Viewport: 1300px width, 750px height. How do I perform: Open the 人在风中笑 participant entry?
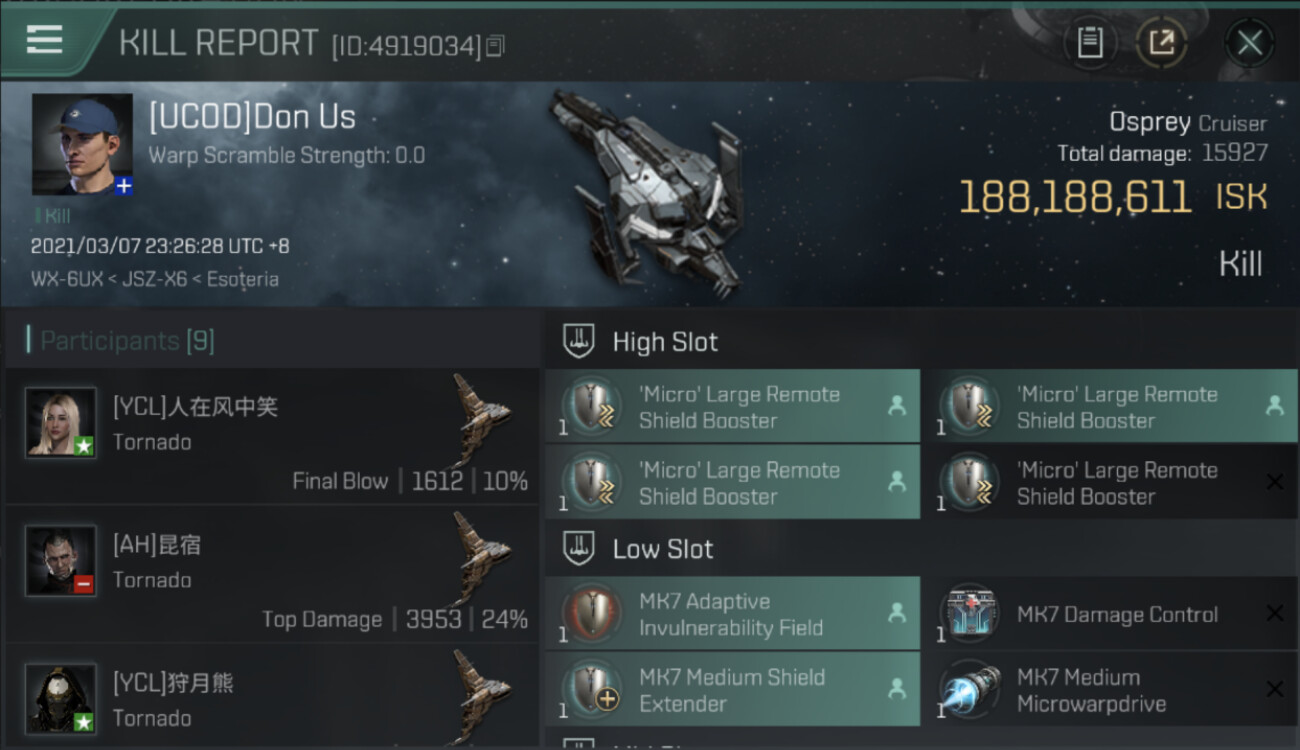272,436
